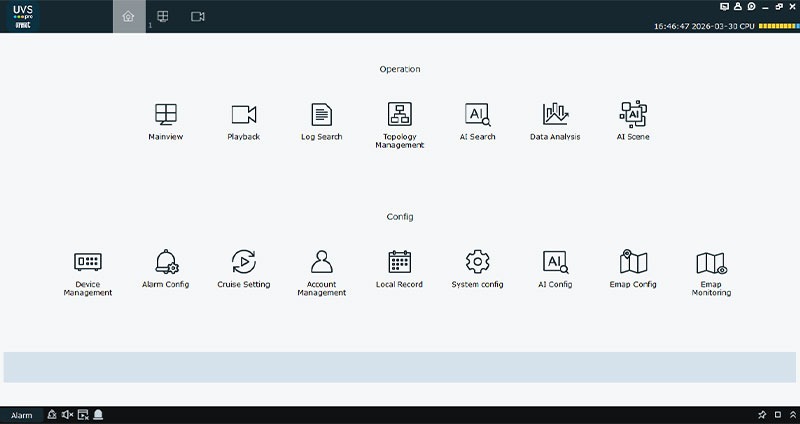800x424 pixels.
Task: Open the user account menu icon
Action: point(737,6)
